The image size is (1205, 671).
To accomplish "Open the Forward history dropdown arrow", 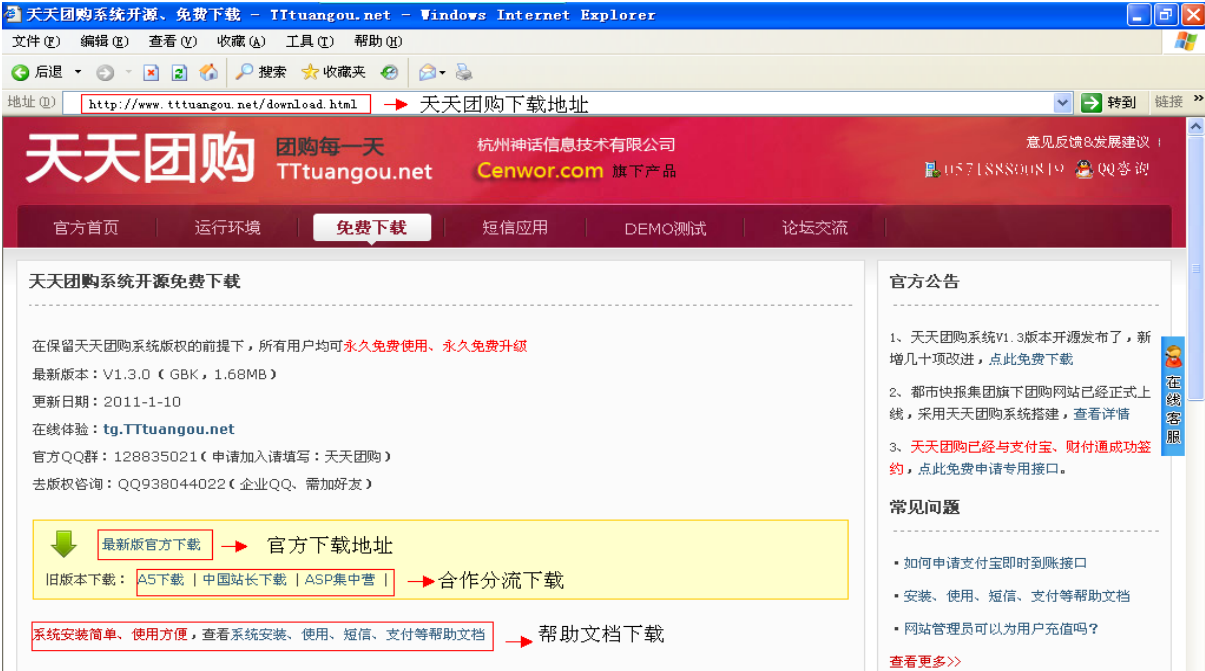I will click(x=128, y=72).
